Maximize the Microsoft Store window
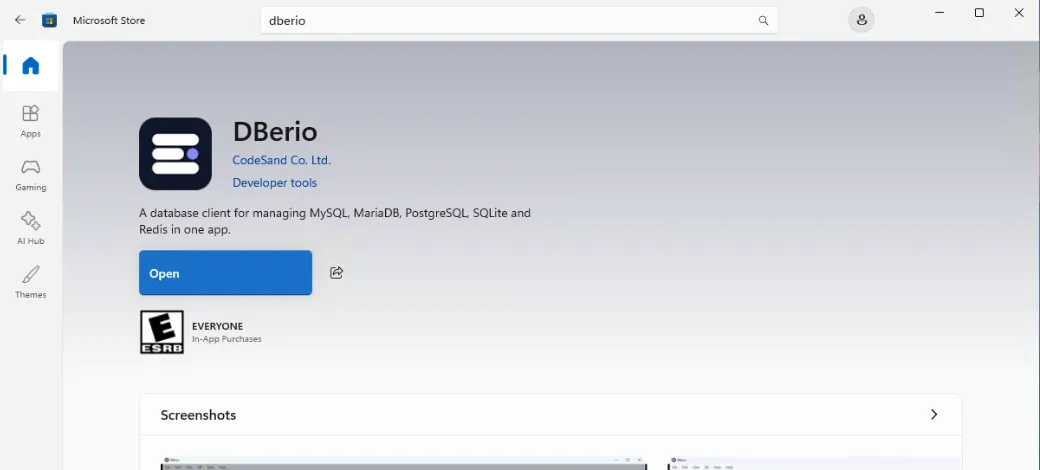Image resolution: width=1040 pixels, height=470 pixels. (979, 13)
